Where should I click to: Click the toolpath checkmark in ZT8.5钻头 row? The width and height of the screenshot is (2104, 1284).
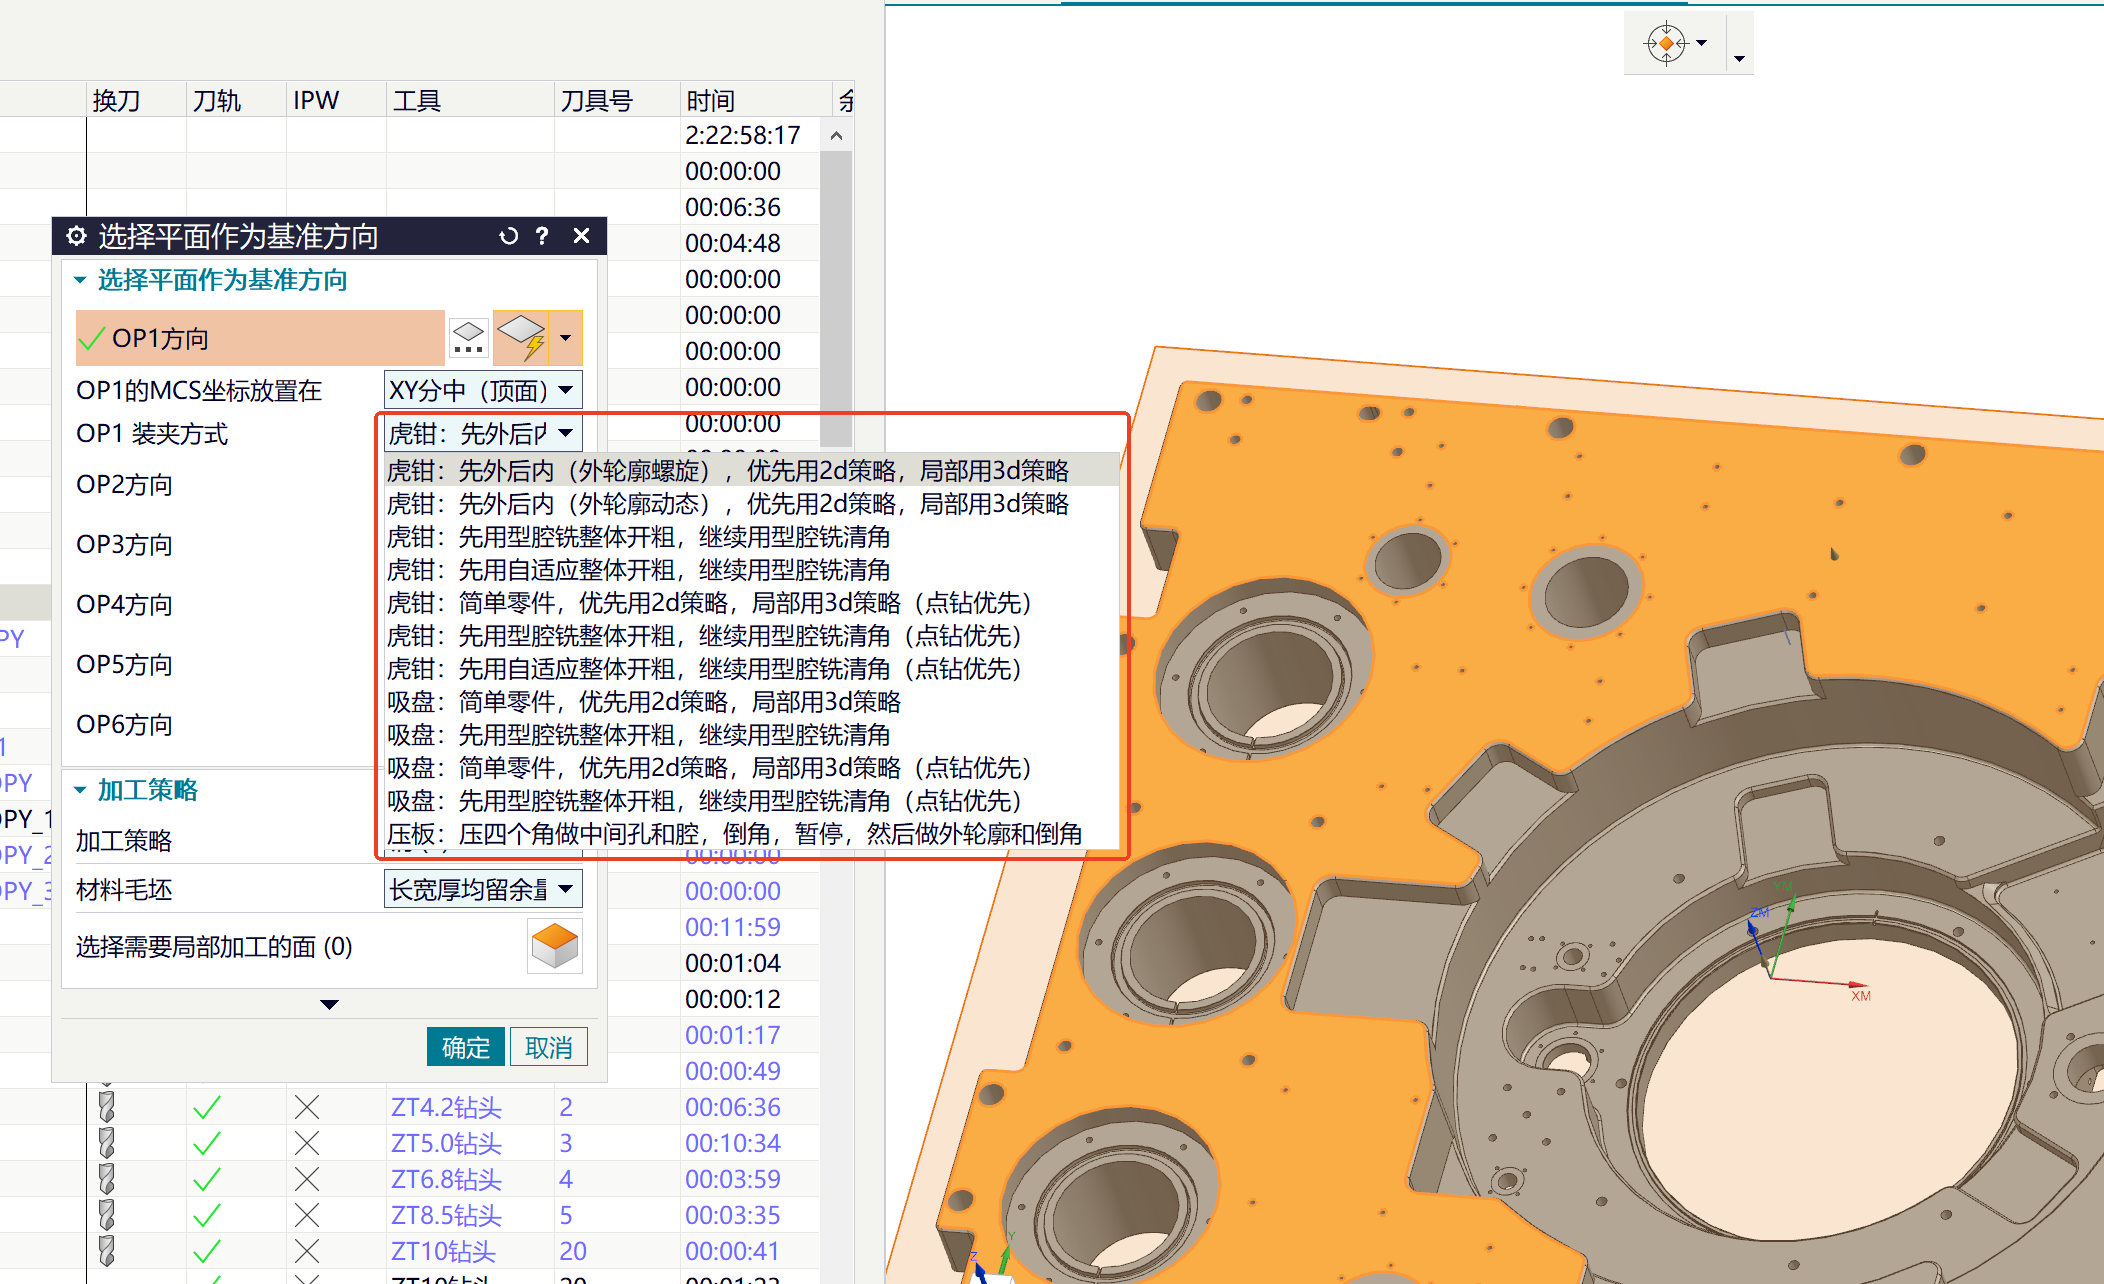click(x=207, y=1215)
